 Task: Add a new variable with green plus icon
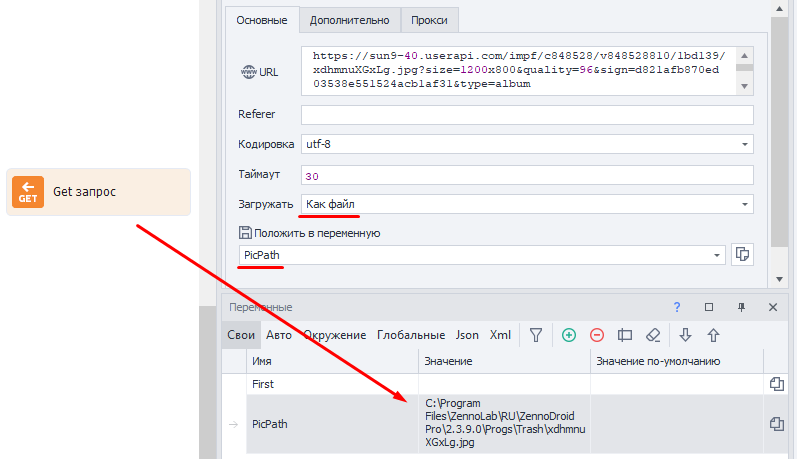[x=569, y=336]
